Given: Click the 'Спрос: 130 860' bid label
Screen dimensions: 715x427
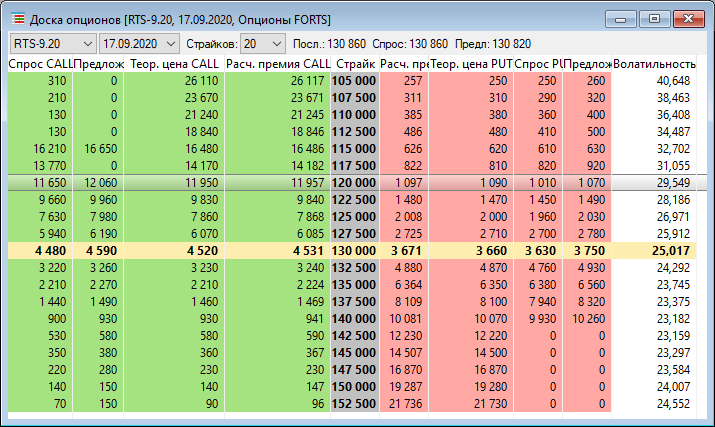Looking at the screenshot, I should pos(410,44).
